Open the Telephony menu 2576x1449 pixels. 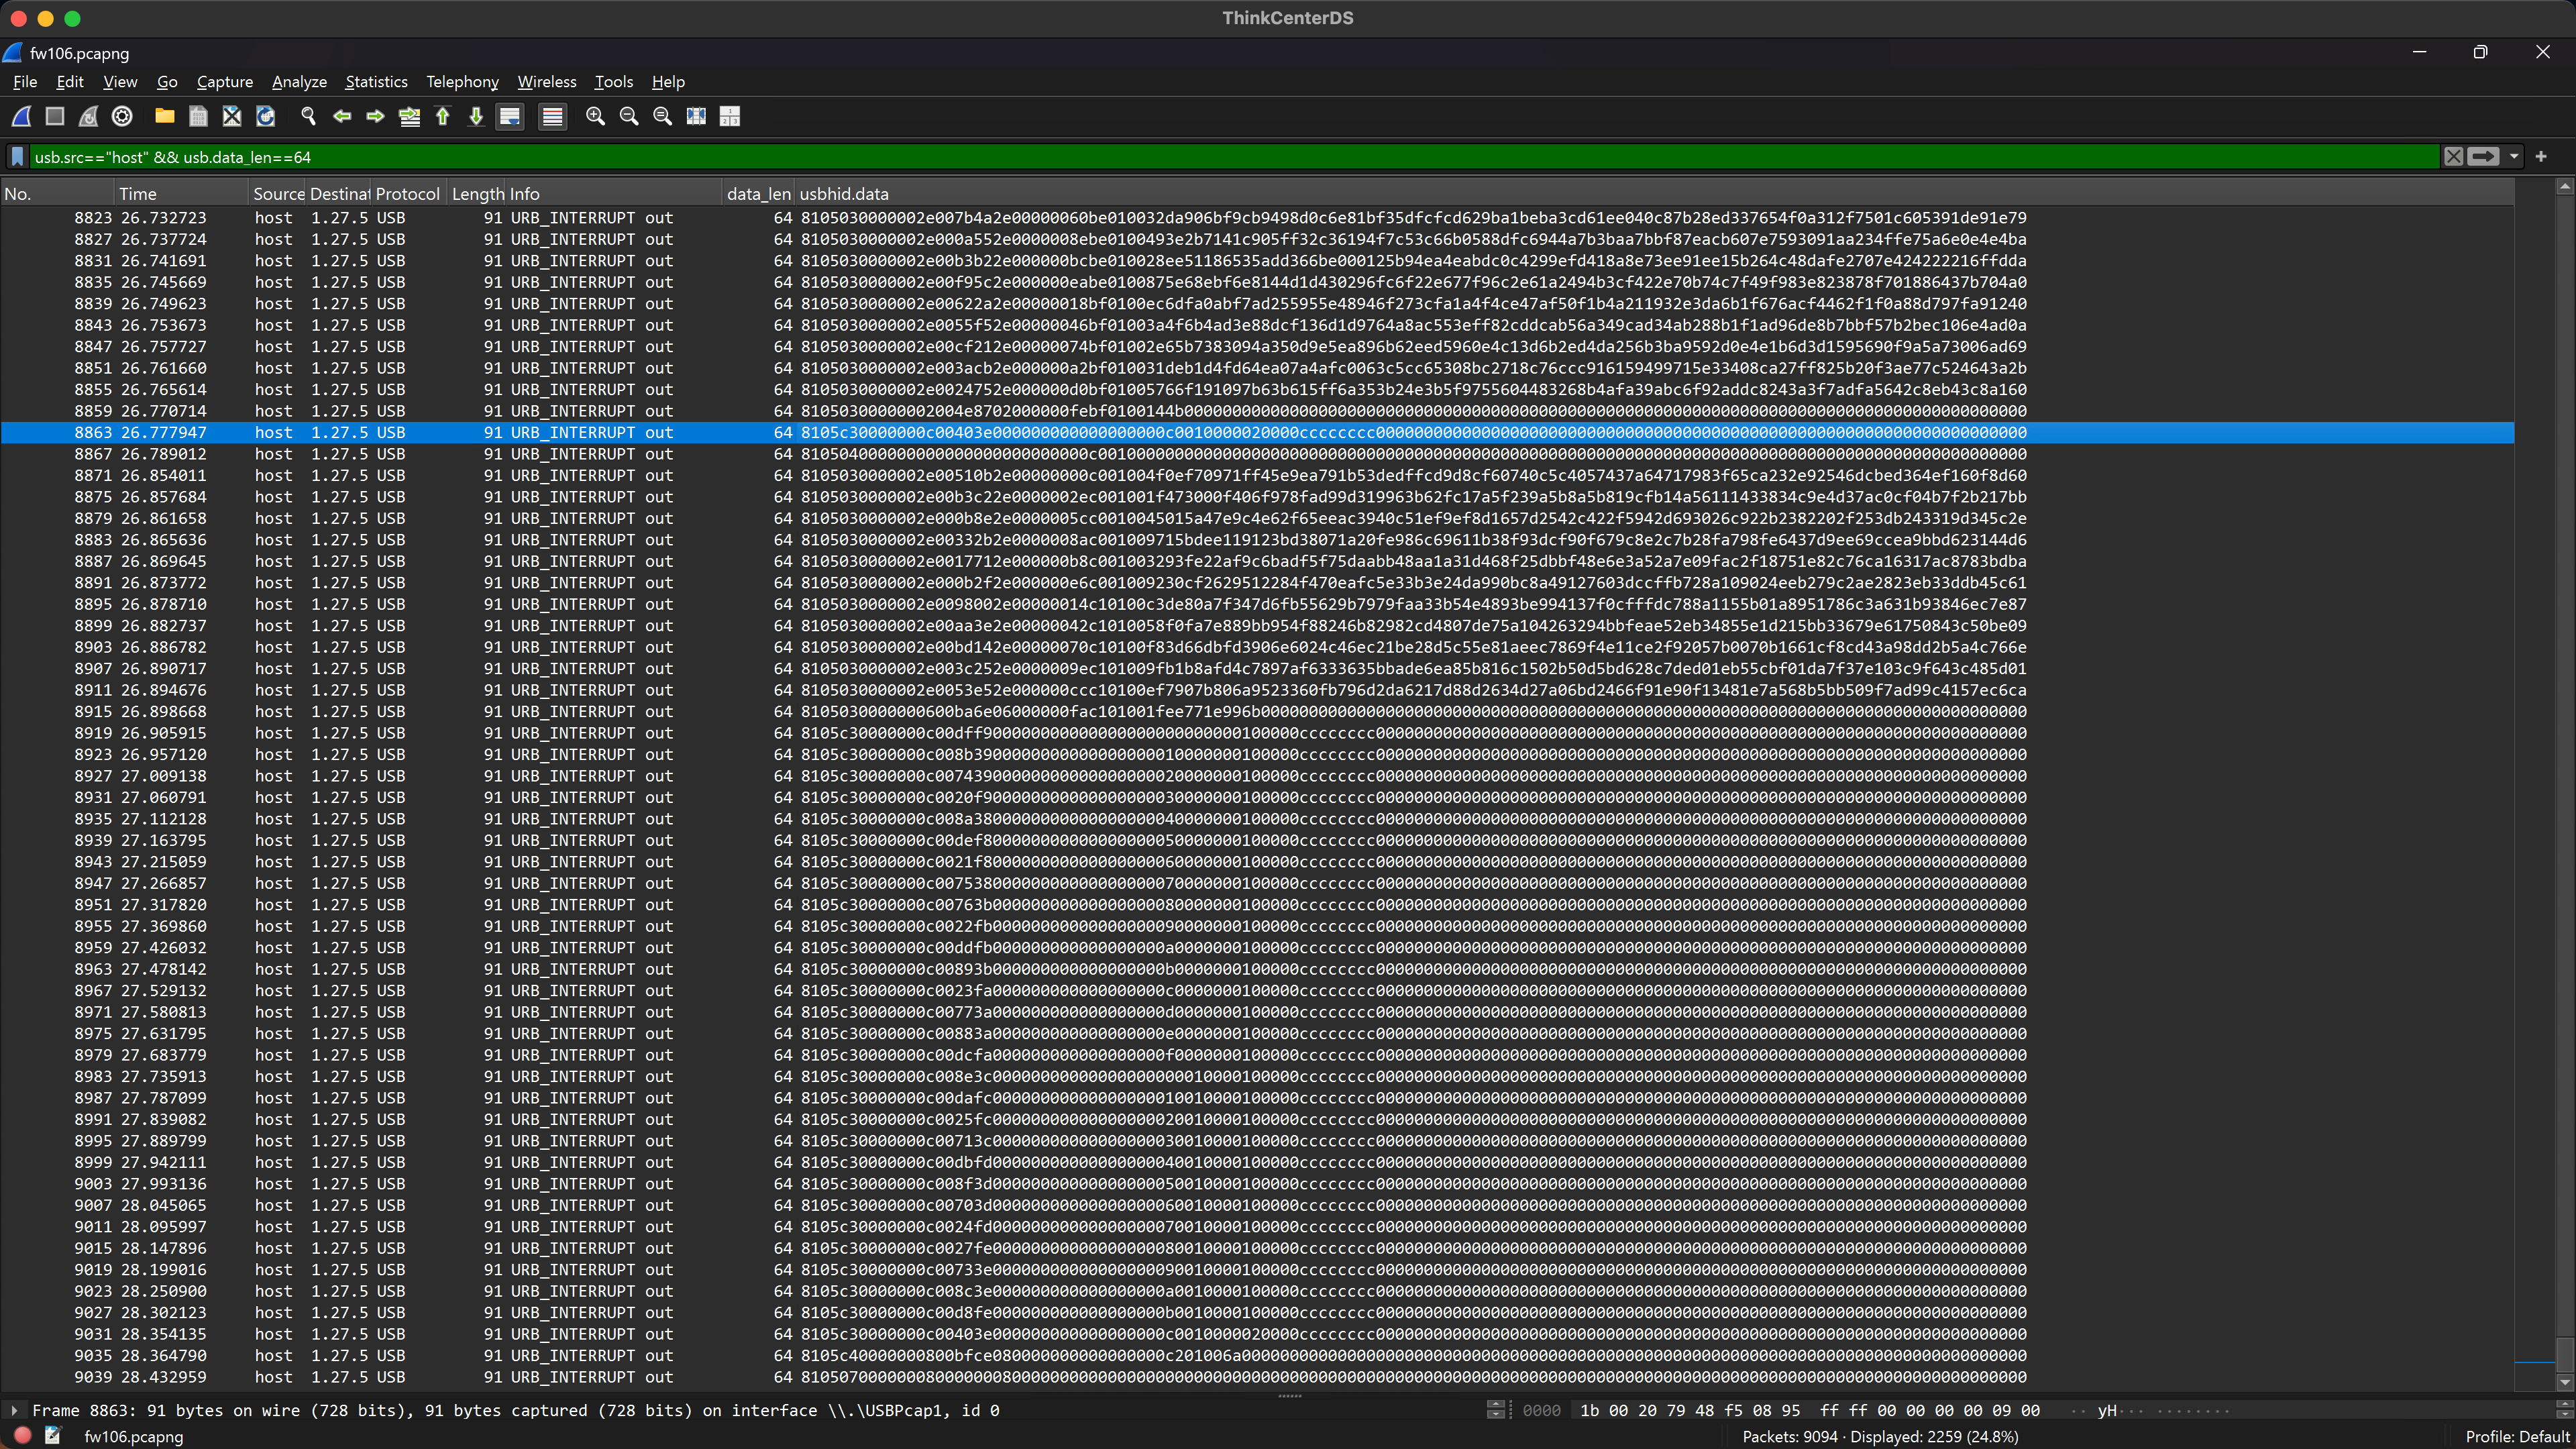(462, 82)
